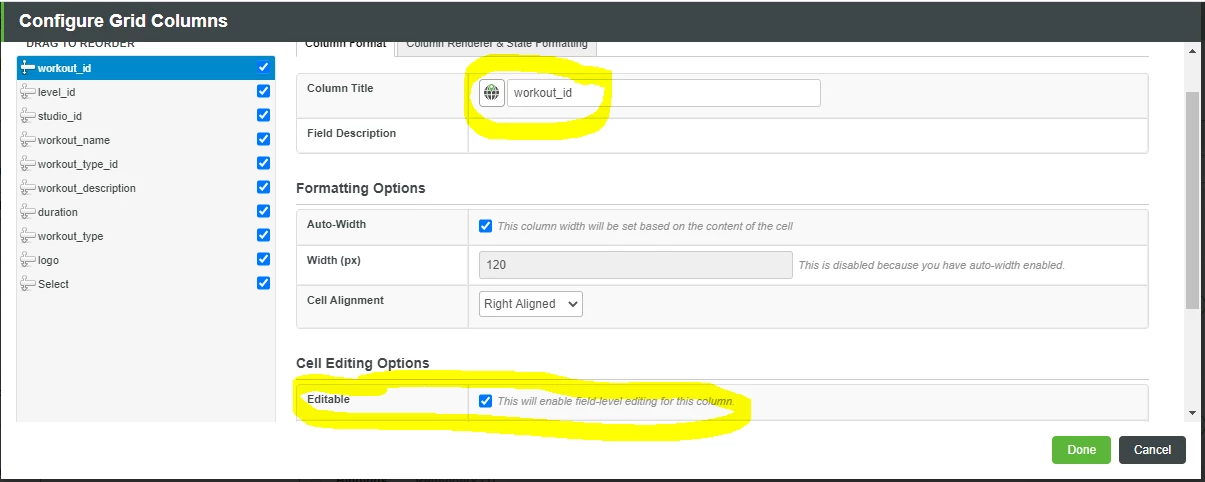Uncheck the workout_name column checkbox
The height and width of the screenshot is (482, 1205).
(263, 139)
